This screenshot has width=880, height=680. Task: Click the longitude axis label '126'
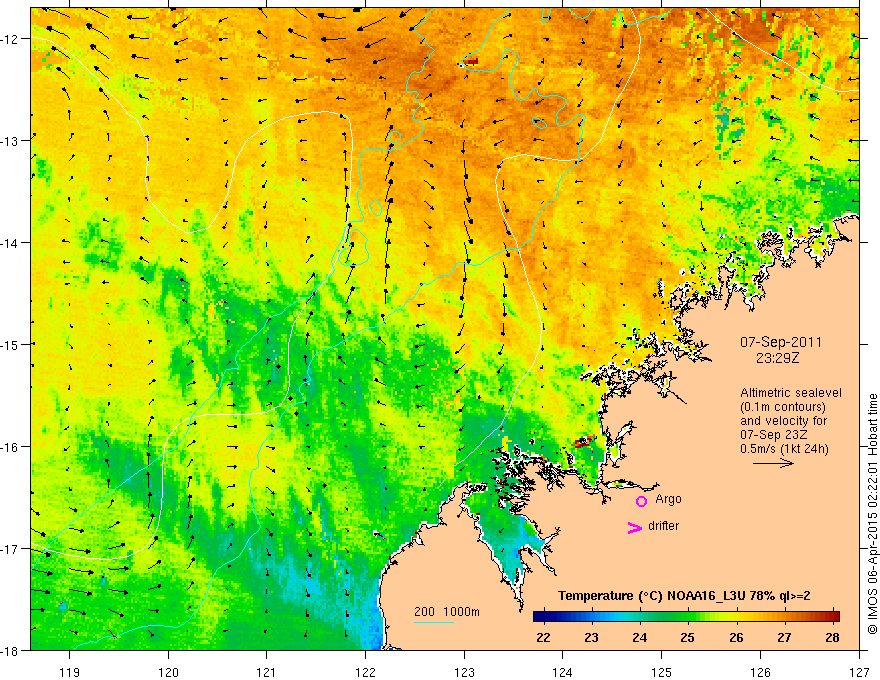coord(760,672)
